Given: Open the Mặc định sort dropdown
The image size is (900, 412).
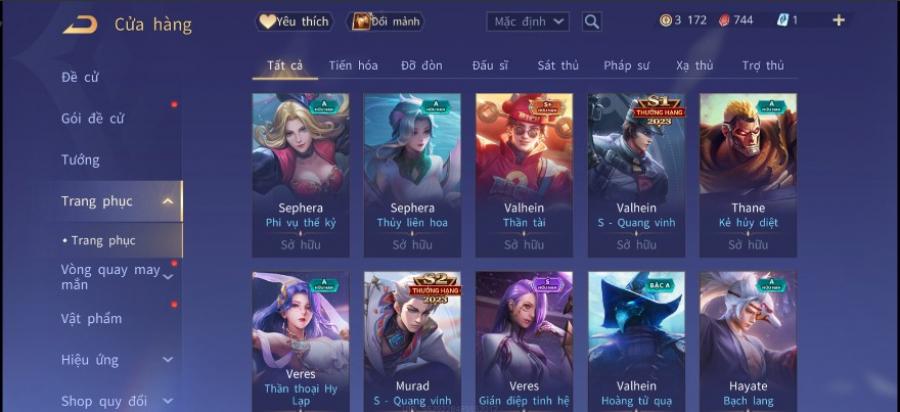Looking at the screenshot, I should click(x=528, y=22).
